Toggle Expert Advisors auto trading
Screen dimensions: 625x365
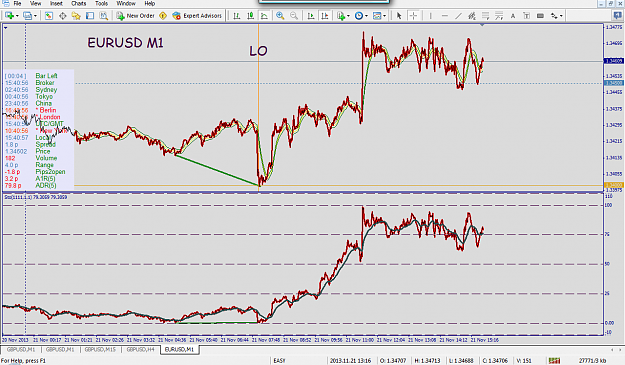coord(197,16)
